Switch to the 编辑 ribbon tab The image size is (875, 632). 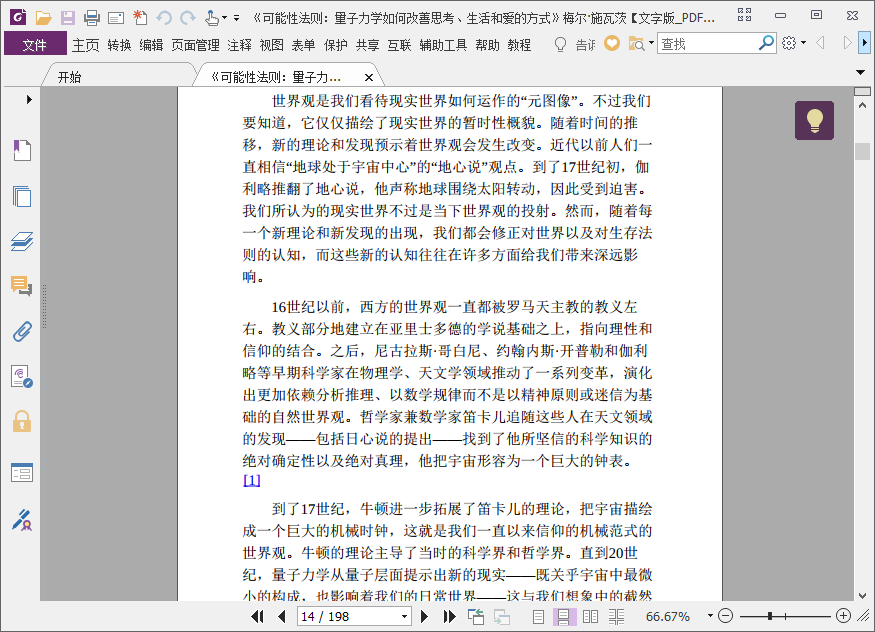151,45
